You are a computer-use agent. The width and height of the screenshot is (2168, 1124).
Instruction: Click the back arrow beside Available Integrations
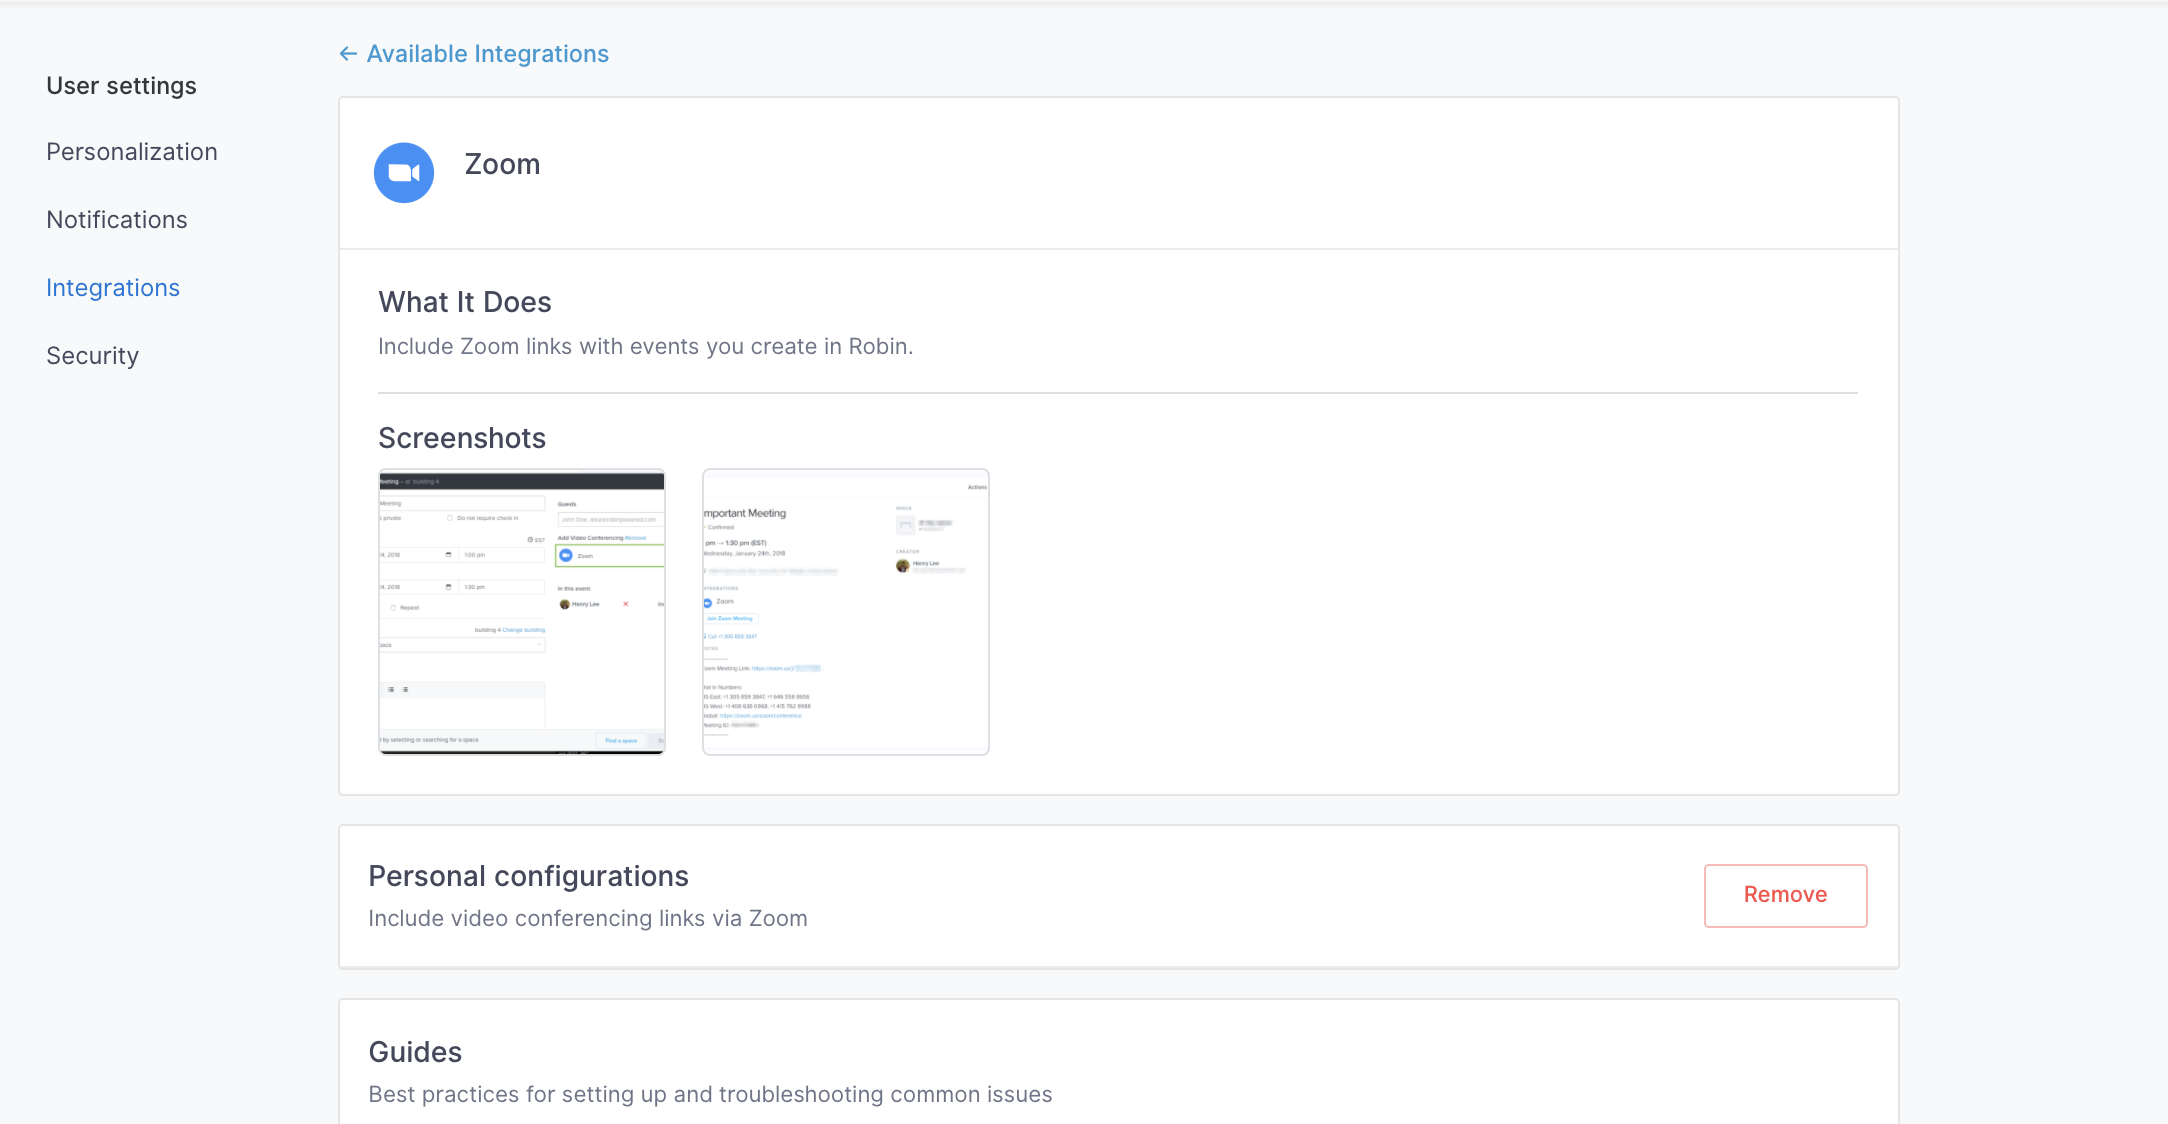[348, 54]
